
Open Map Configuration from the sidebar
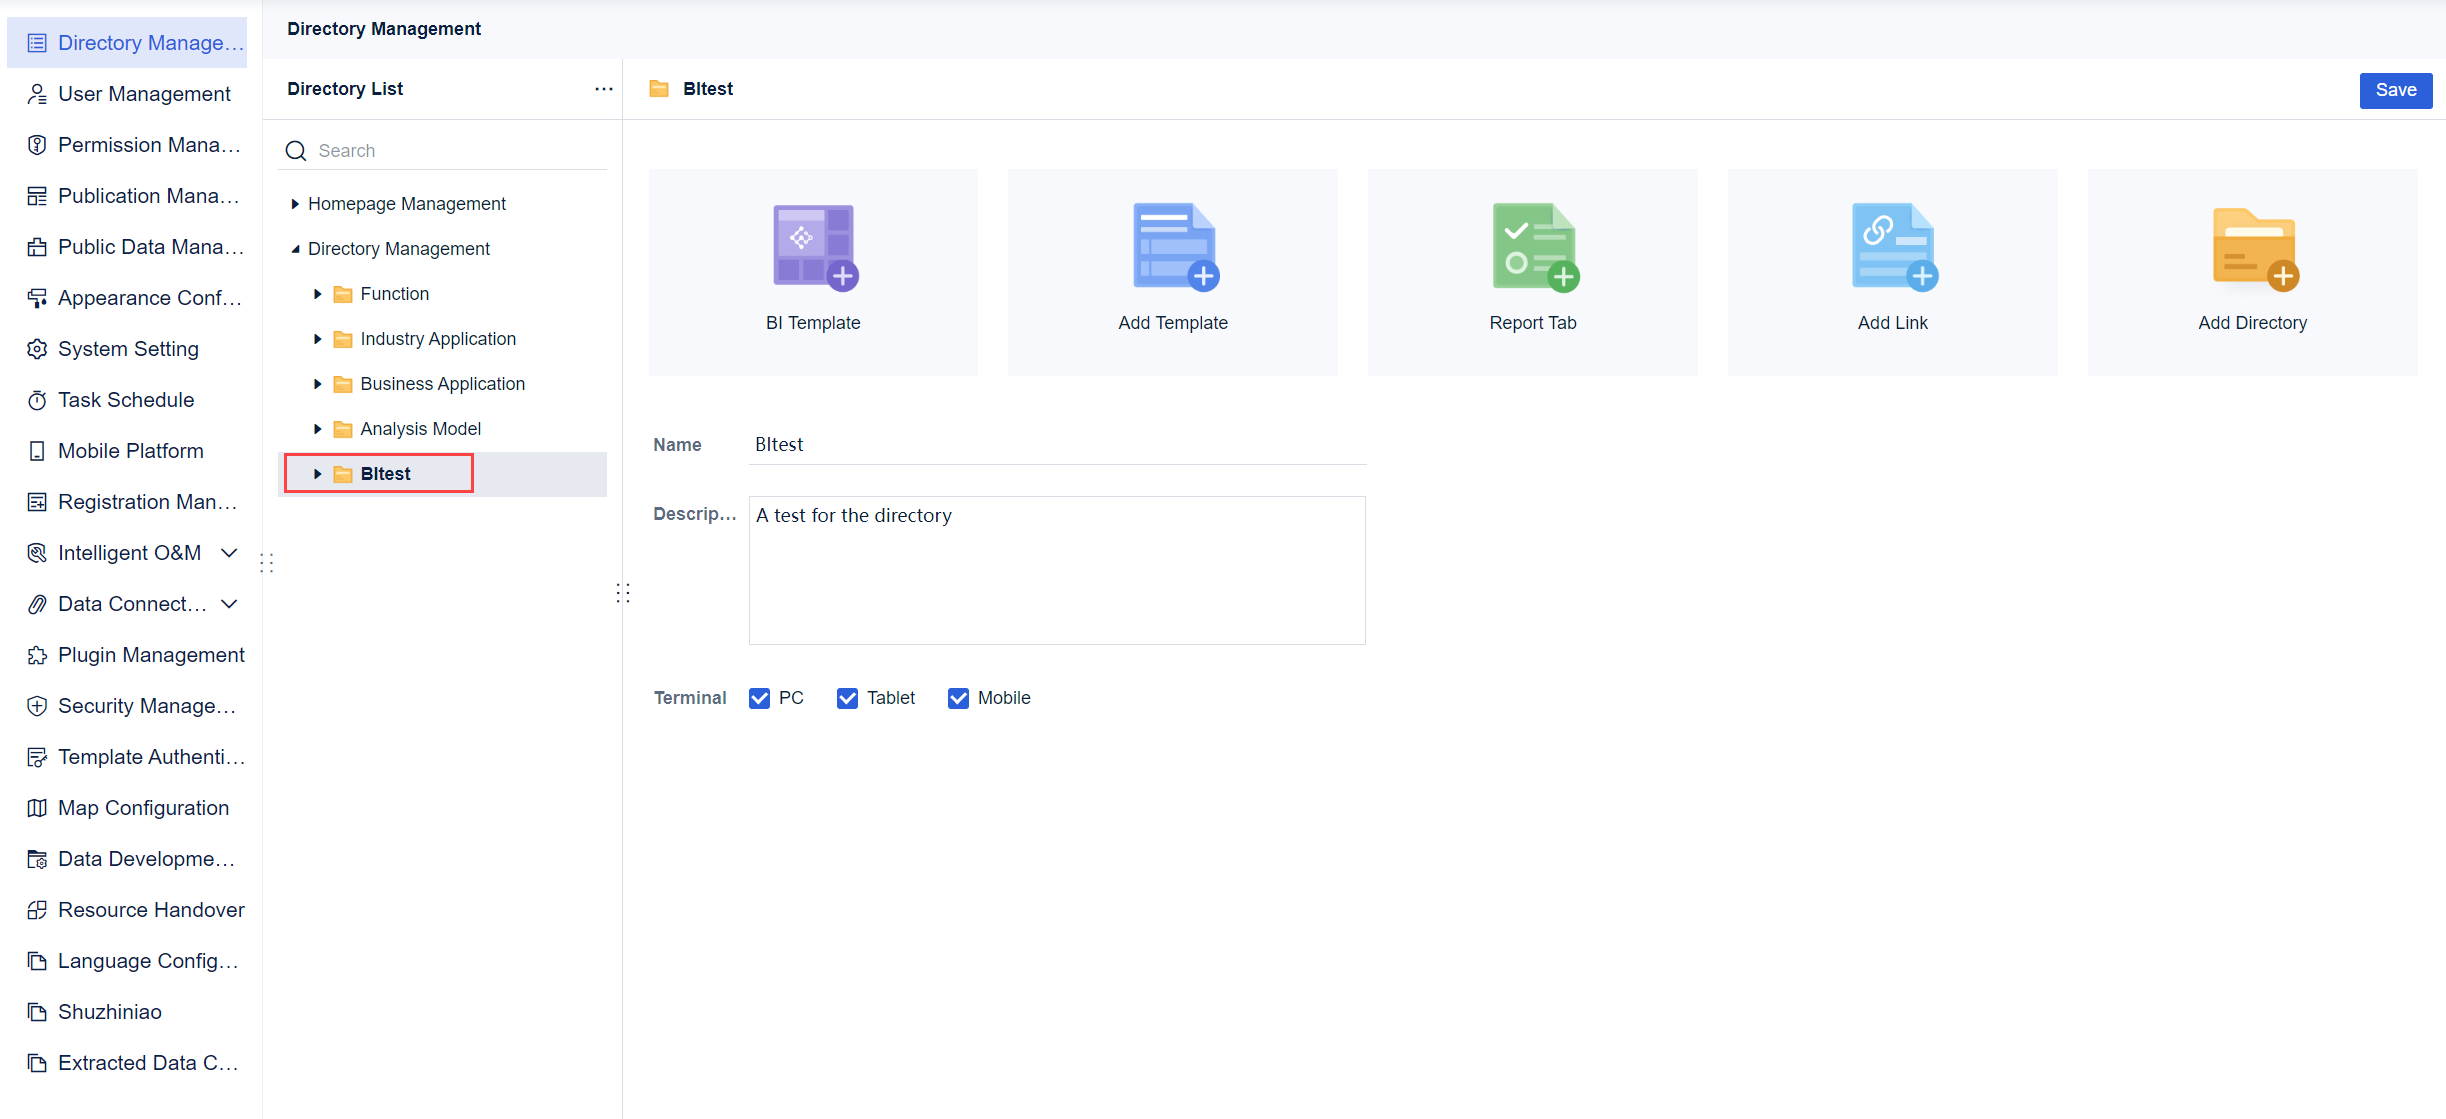(x=143, y=807)
